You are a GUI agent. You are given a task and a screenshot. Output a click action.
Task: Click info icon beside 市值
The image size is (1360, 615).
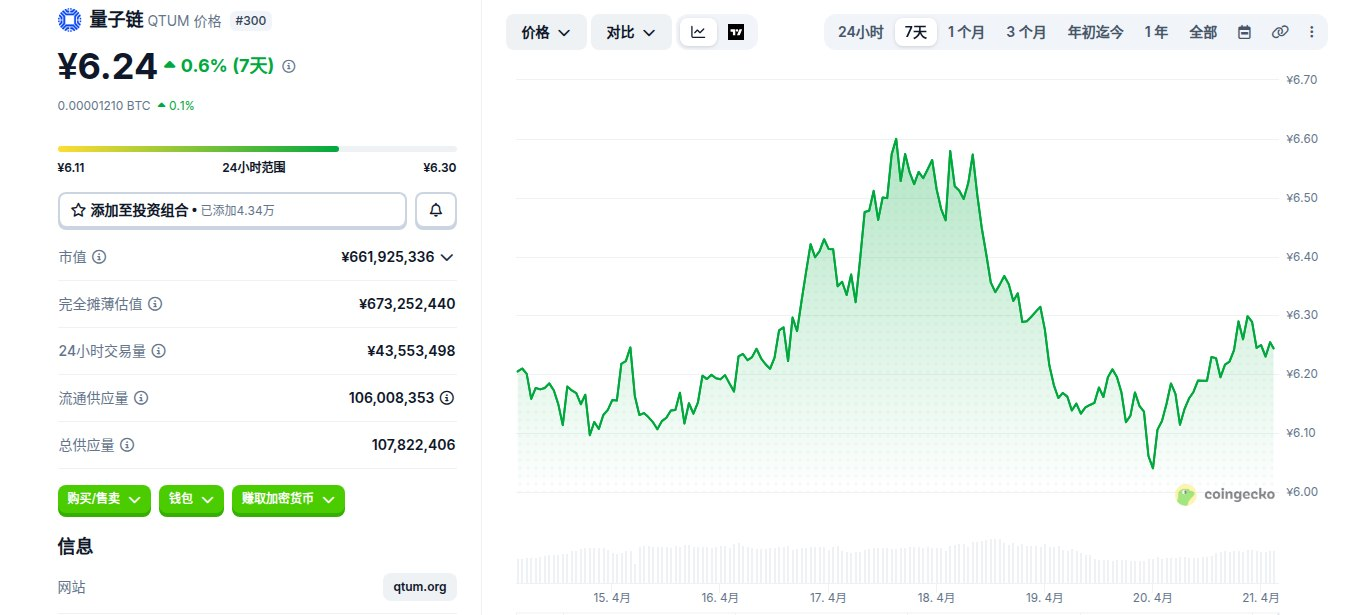99,257
